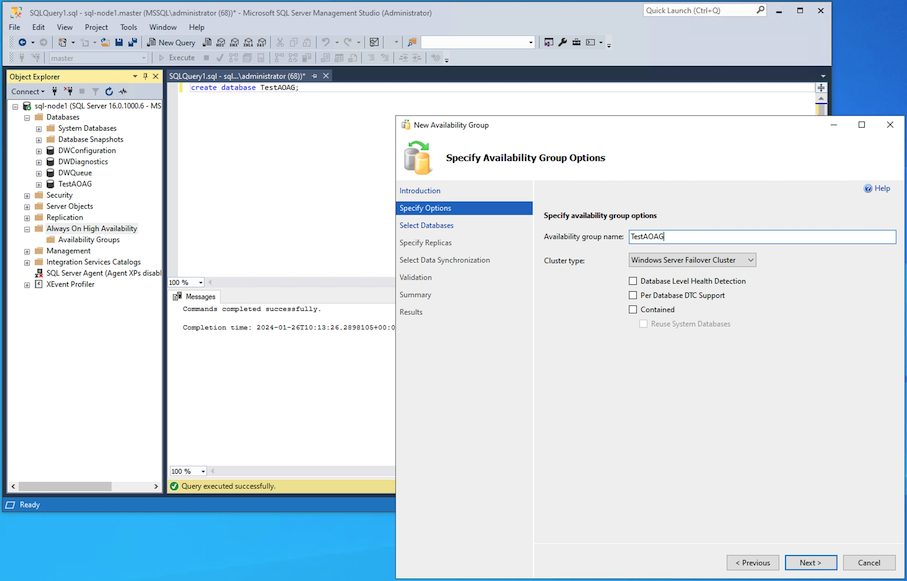
Task: Click the New Query toolbar button
Action: pos(171,42)
